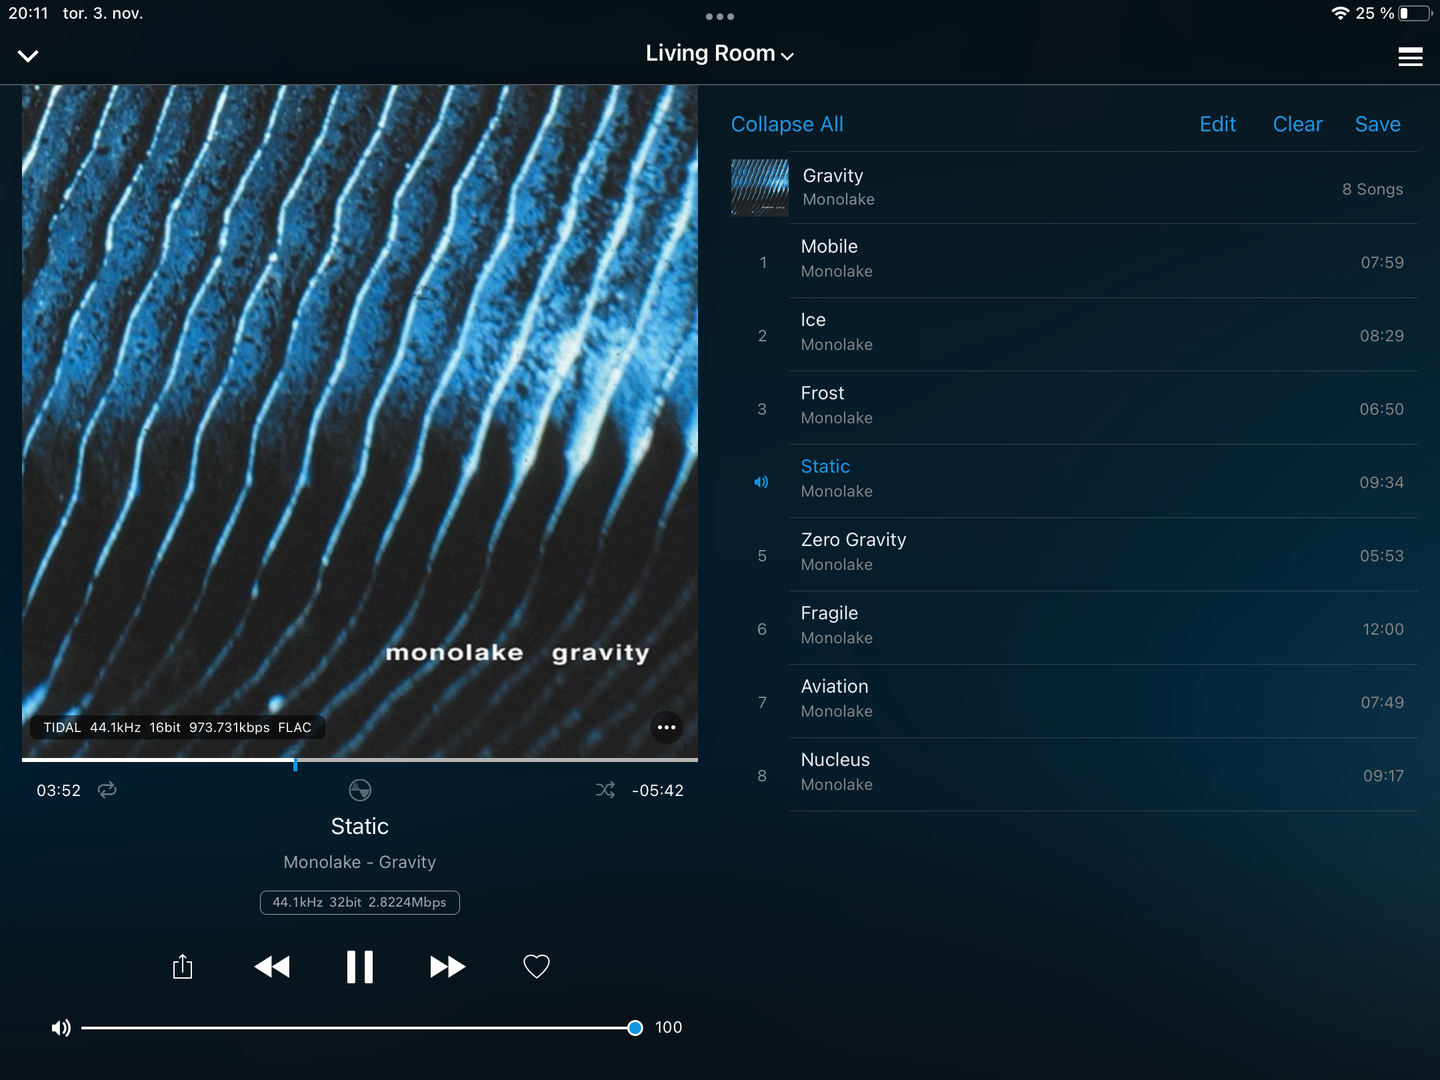Open the large Gravity album artwork

click(x=360, y=421)
